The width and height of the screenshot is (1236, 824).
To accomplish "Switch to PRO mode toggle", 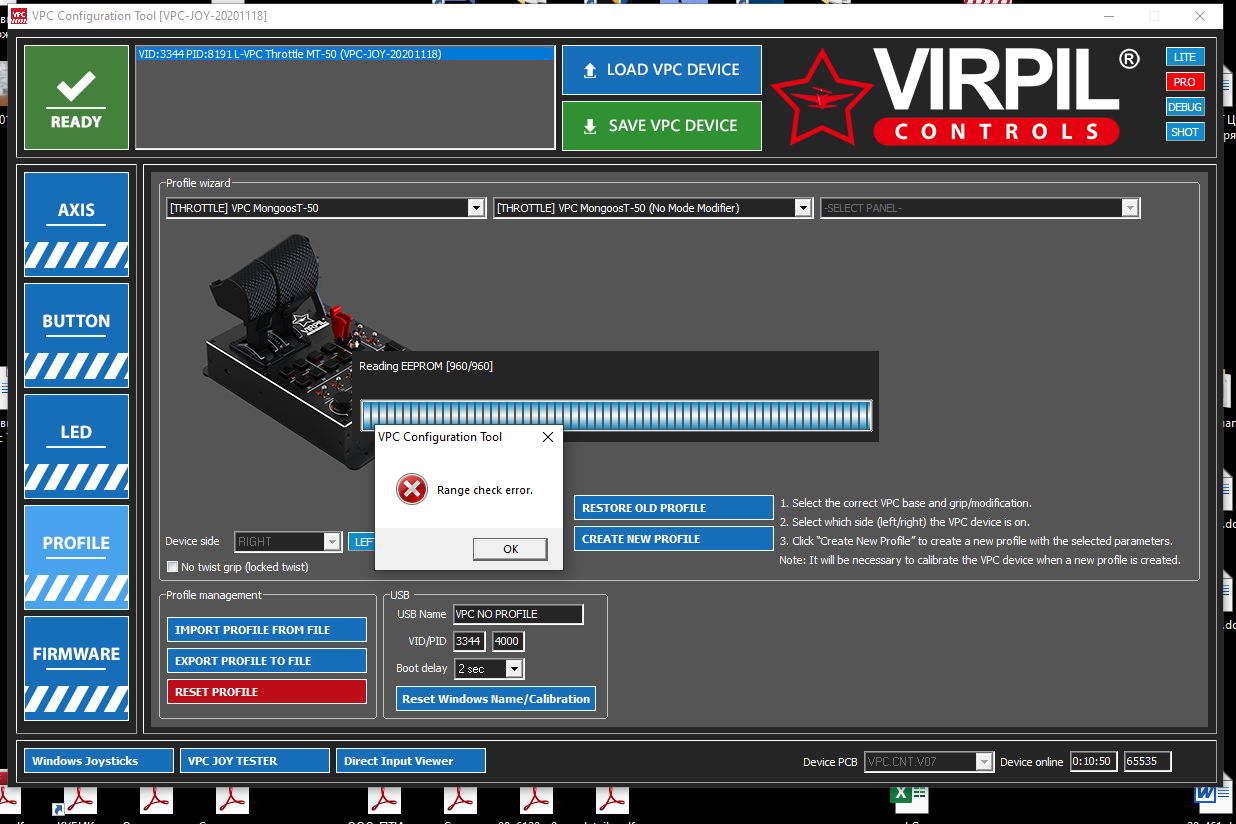I will 1184,82.
